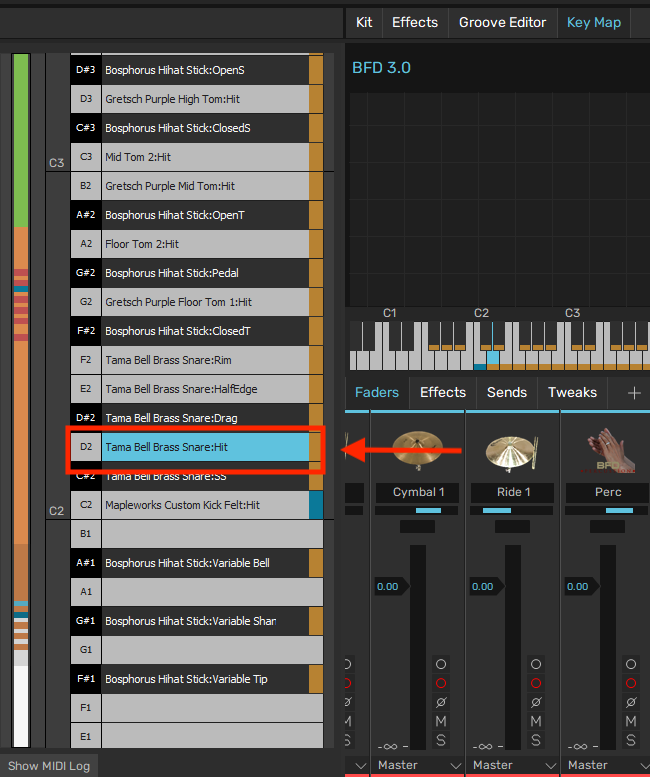Solo the Ride 1 channel
Screen dimensions: 650x777
(536, 740)
